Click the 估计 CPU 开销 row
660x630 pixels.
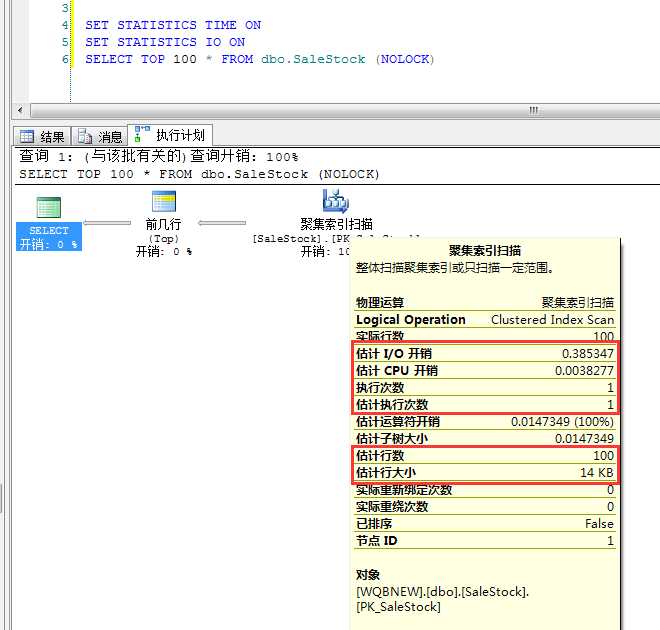pos(484,370)
